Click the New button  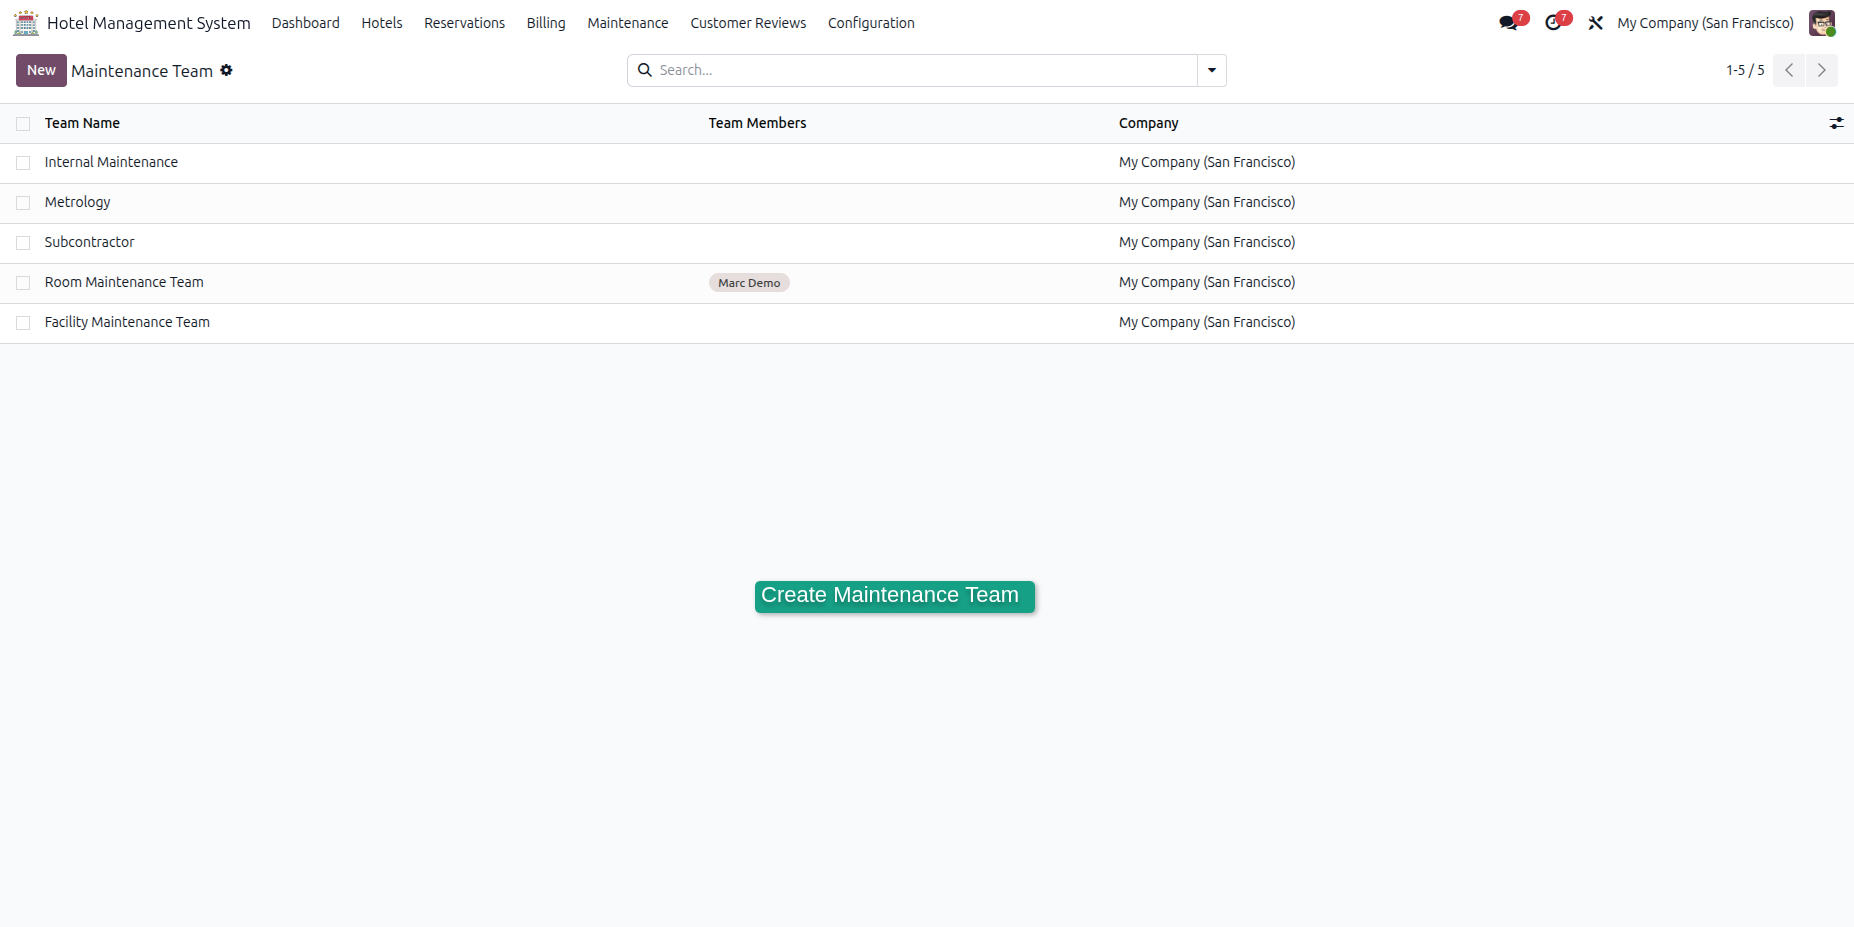pos(41,70)
